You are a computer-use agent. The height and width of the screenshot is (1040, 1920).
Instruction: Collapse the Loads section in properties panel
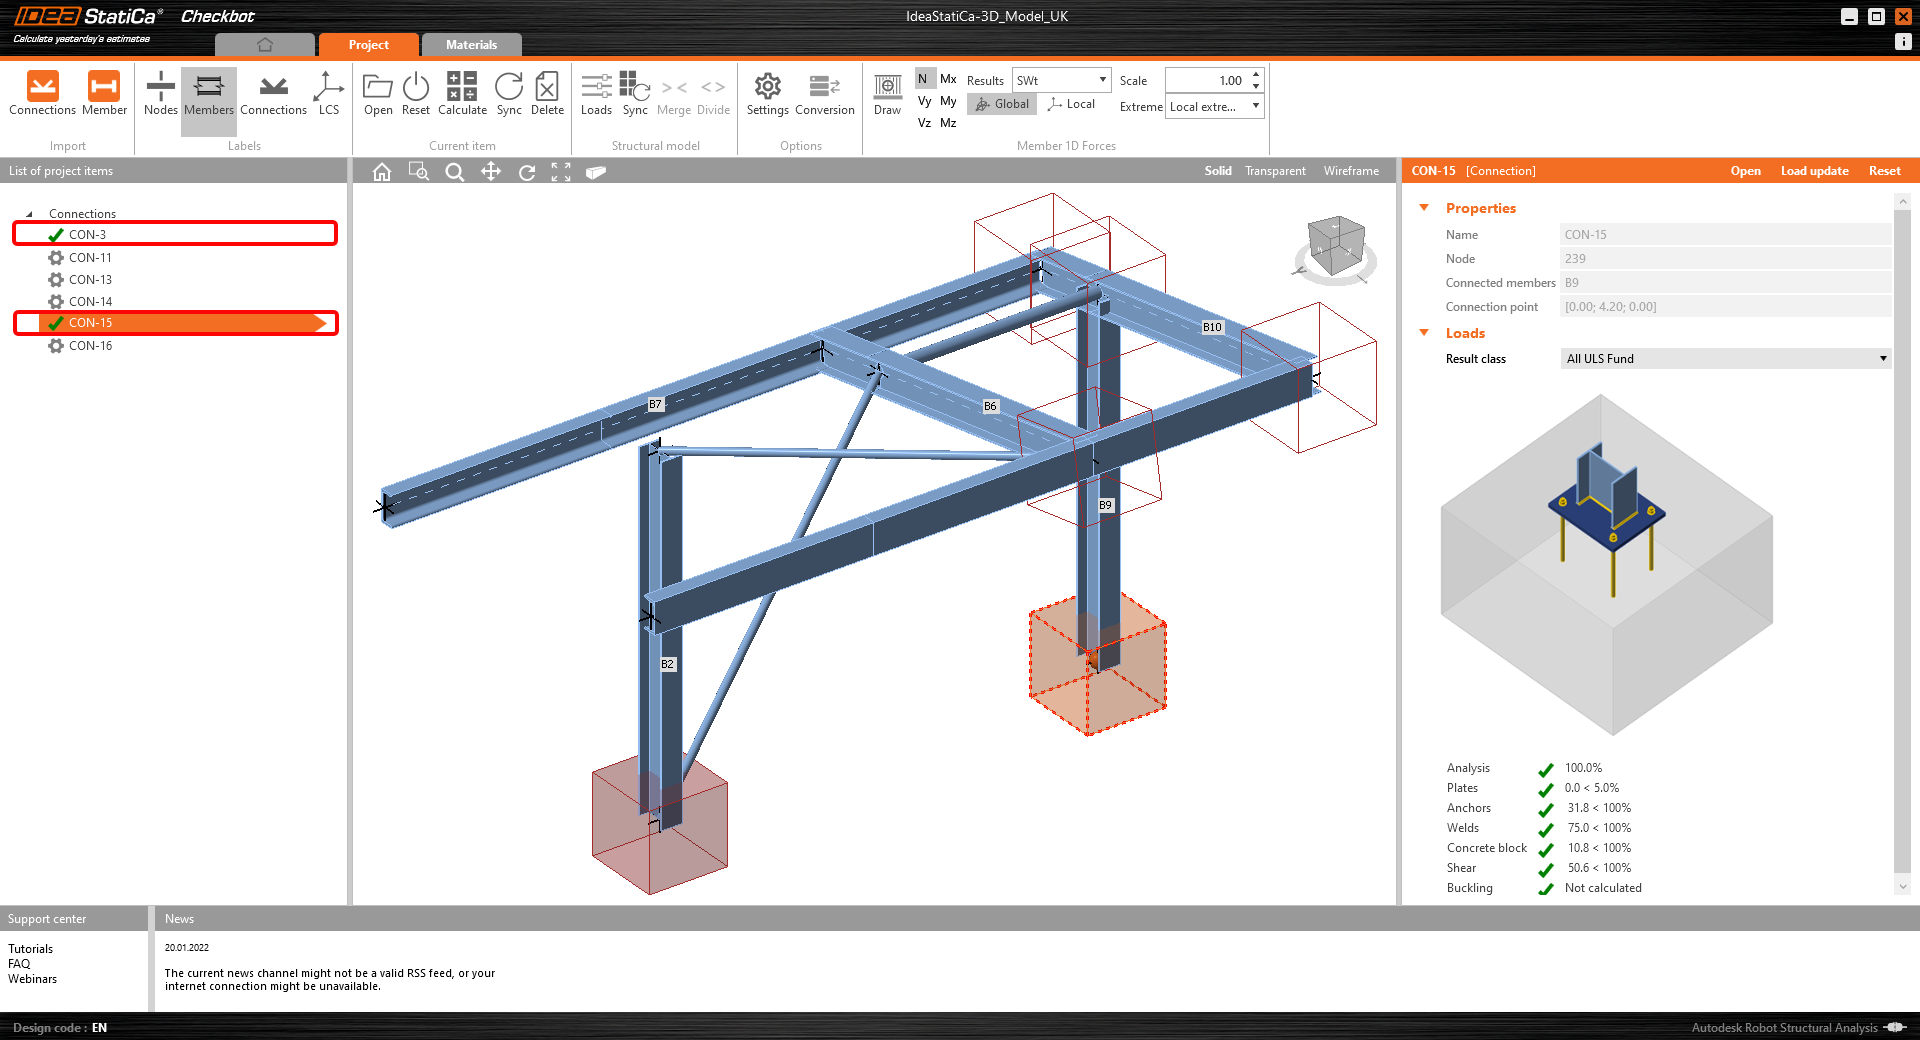click(1424, 333)
